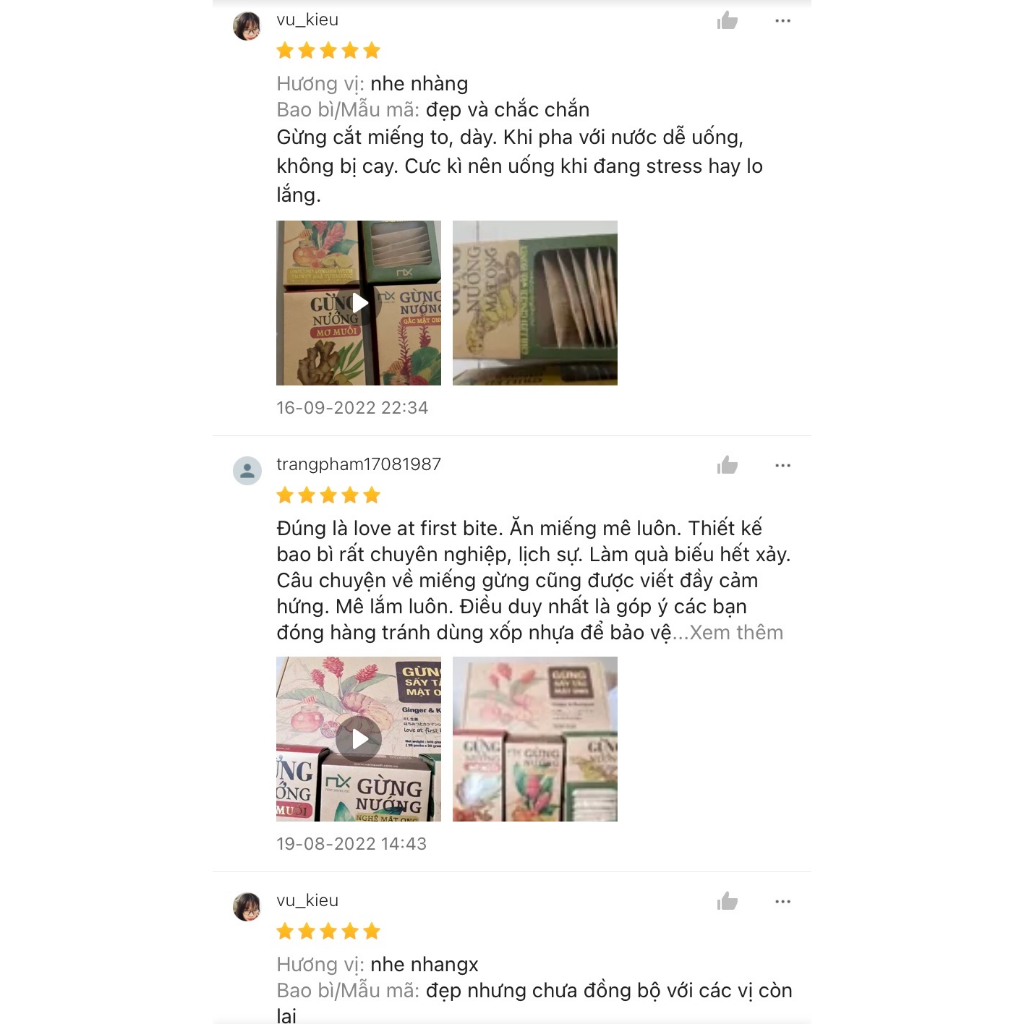
Task: Click the timestamp 16-09-2022 22:34
Action: (352, 408)
